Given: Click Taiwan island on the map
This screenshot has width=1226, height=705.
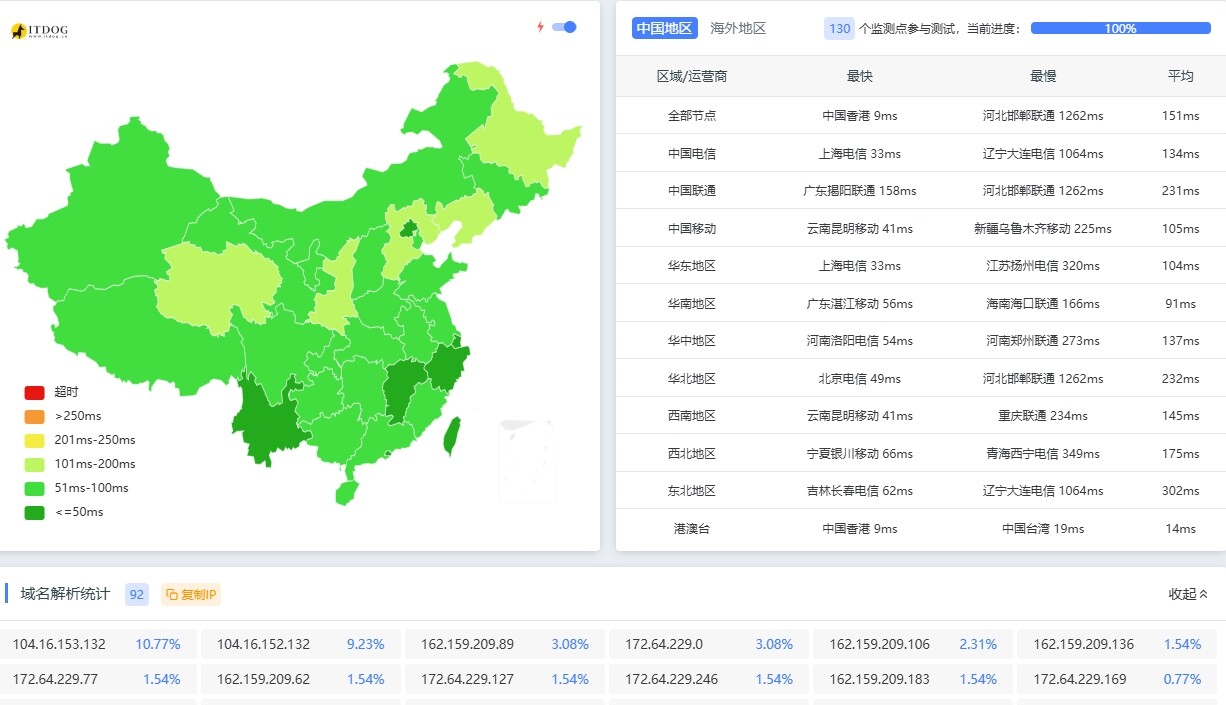Looking at the screenshot, I should point(452,431).
